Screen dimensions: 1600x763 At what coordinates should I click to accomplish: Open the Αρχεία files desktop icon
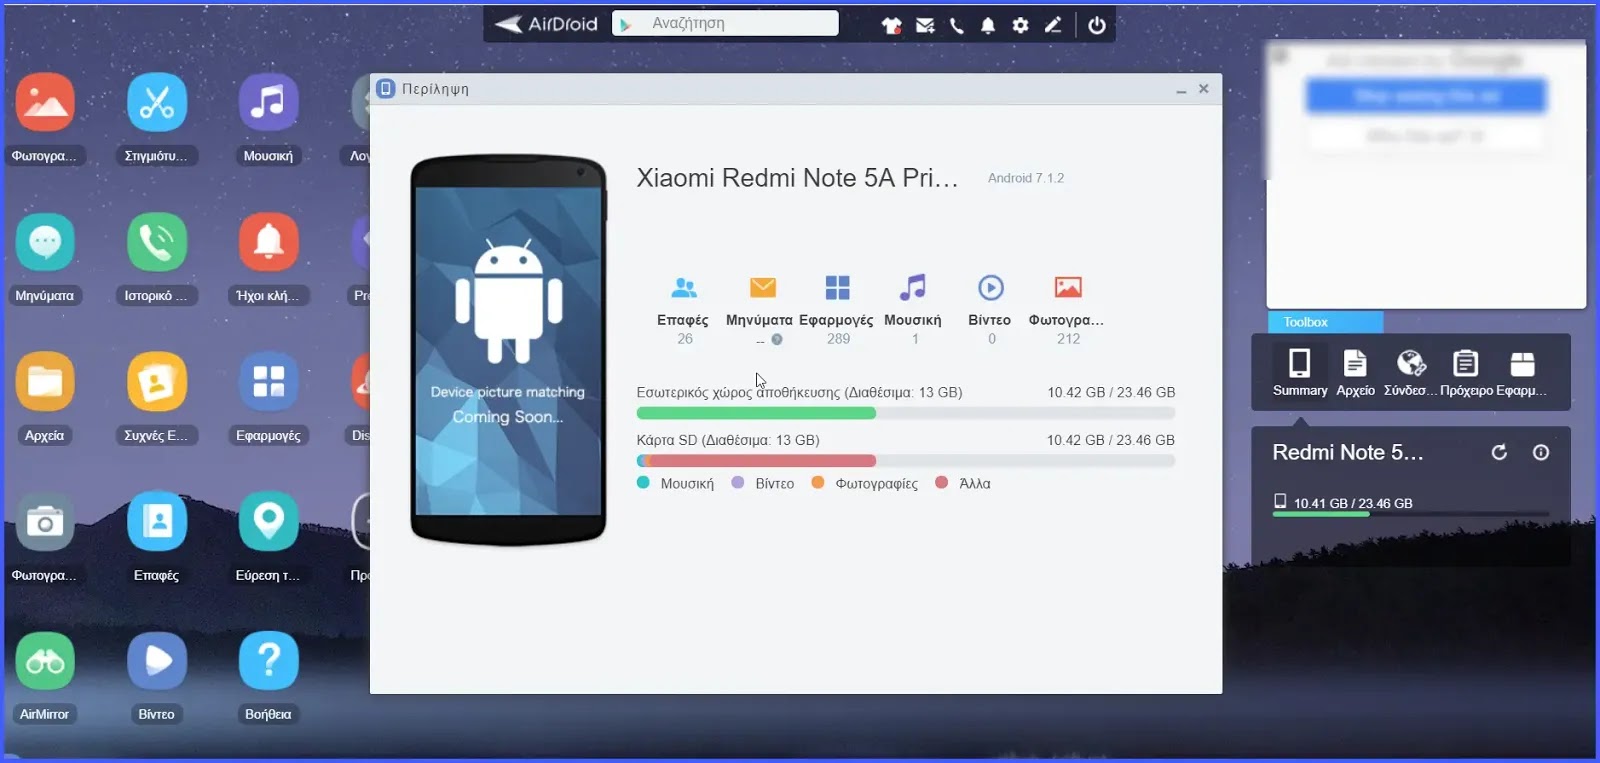(44, 382)
